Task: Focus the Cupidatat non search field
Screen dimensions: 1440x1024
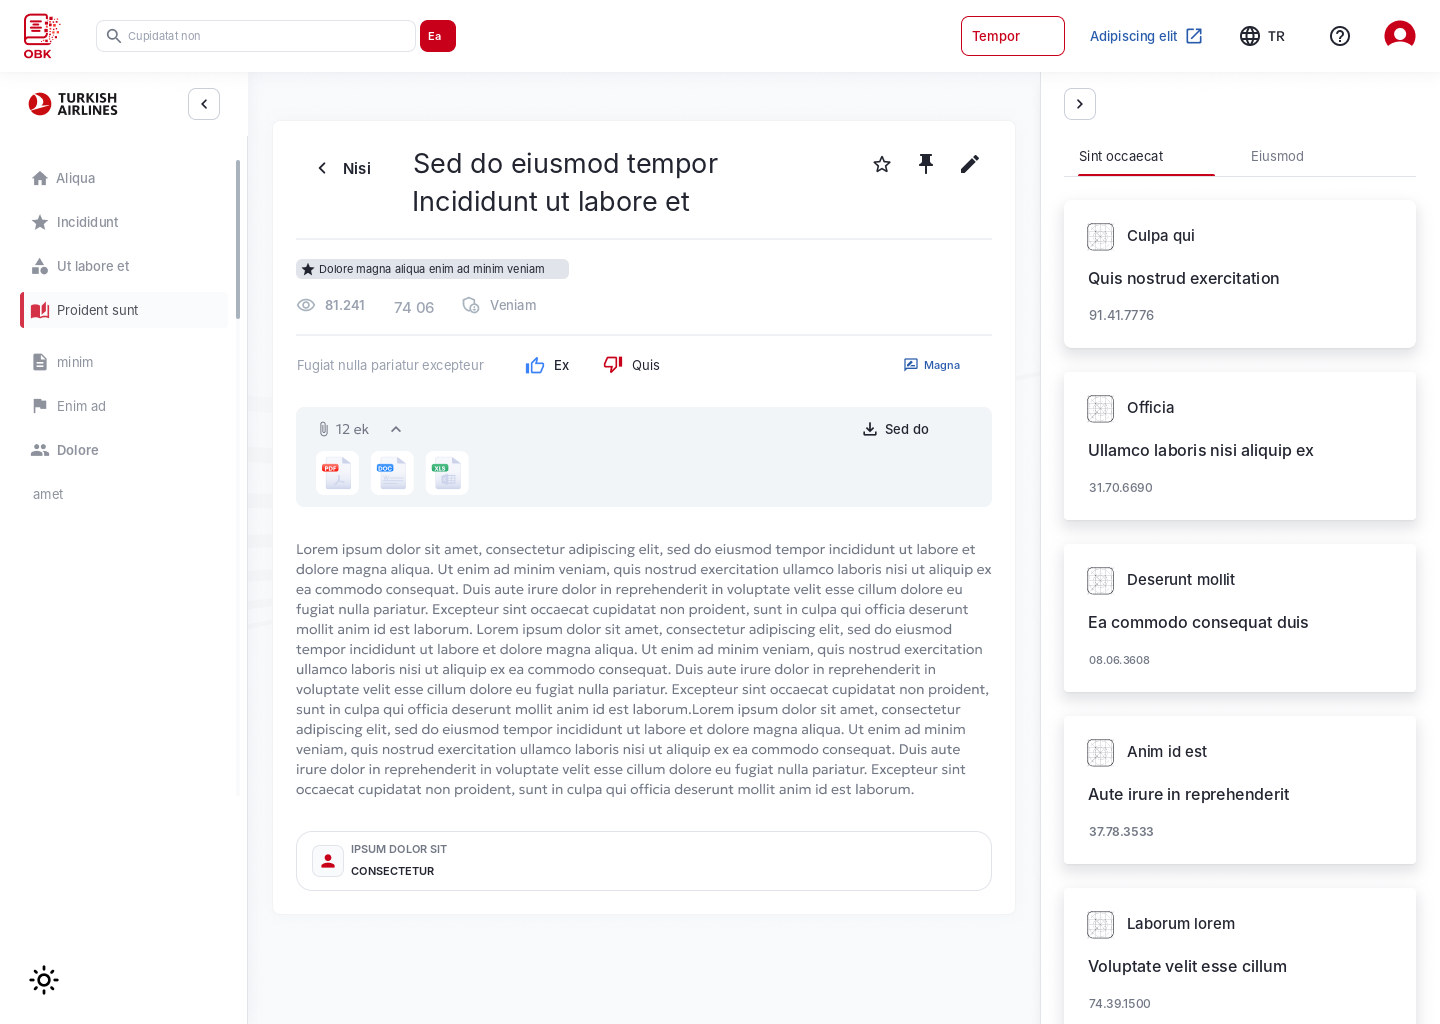Action: pyautogui.click(x=256, y=36)
